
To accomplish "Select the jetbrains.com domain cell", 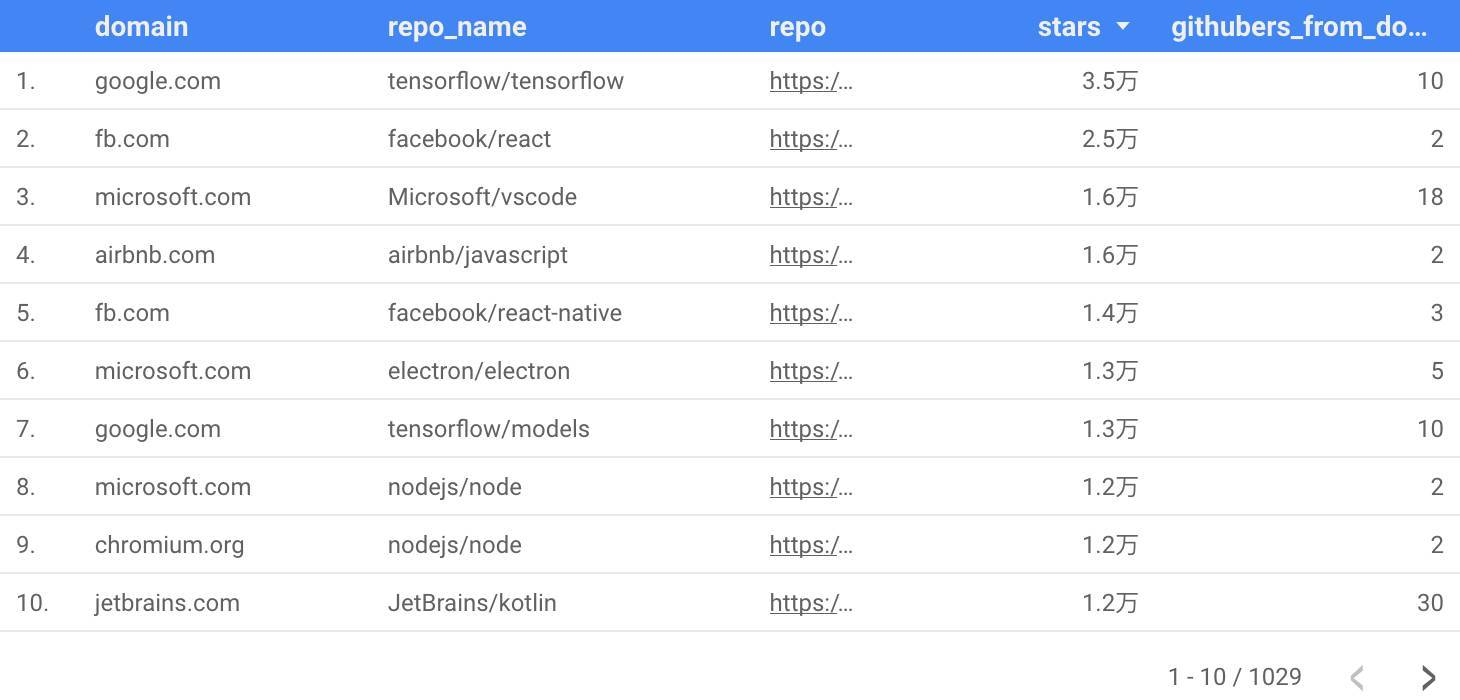I will (167, 603).
